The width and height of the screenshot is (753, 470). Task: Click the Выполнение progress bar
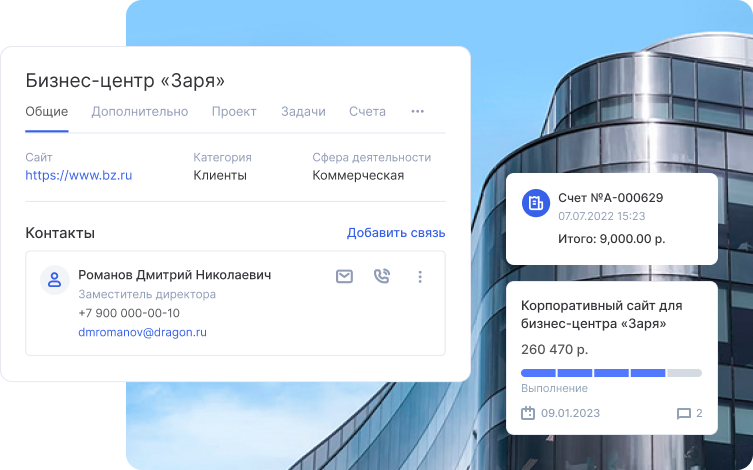point(611,373)
